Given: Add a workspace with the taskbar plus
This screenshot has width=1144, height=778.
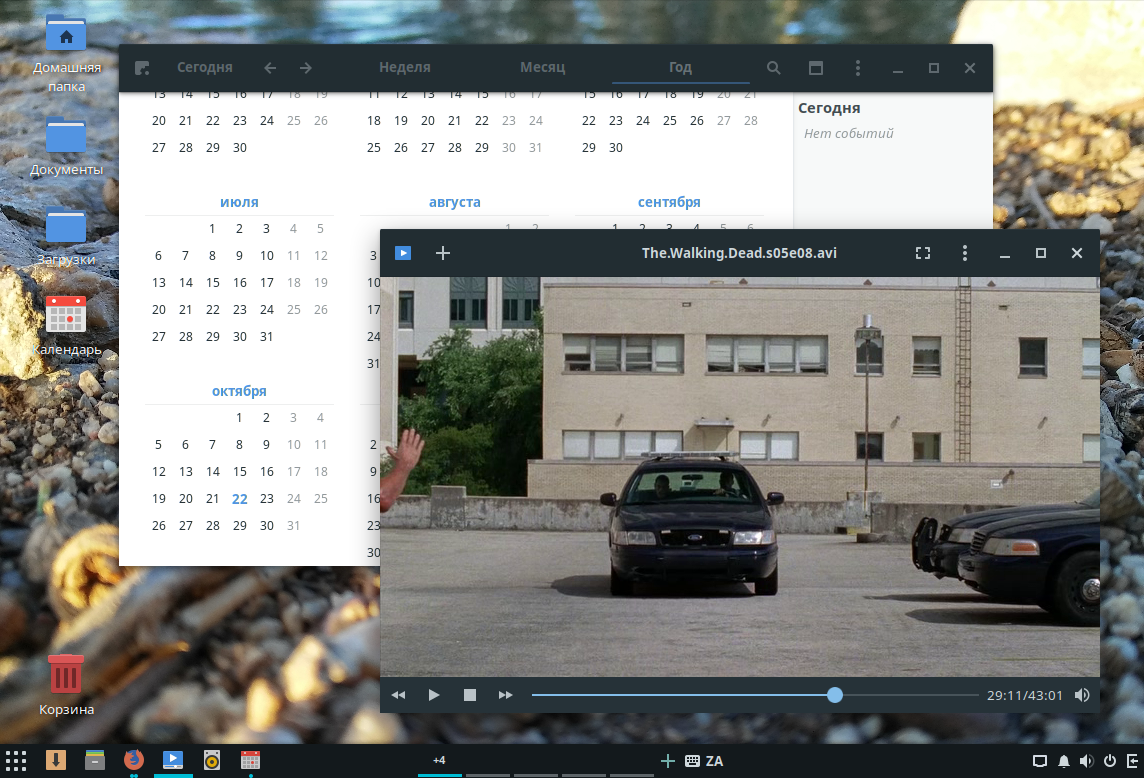Looking at the screenshot, I should 668,761.
